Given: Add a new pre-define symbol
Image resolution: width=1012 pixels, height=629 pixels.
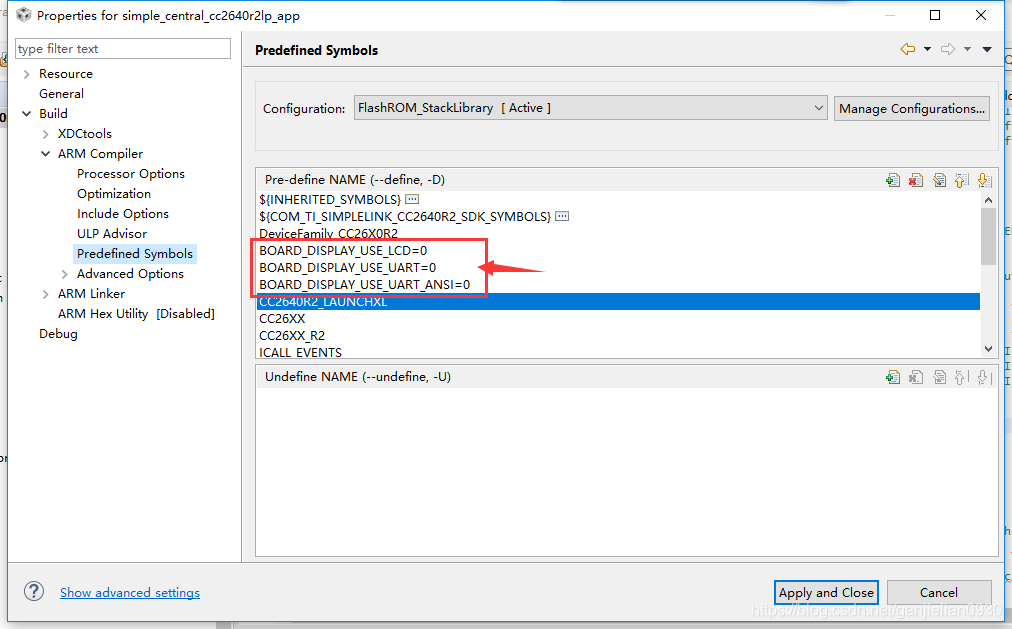Looking at the screenshot, I should coord(893,180).
